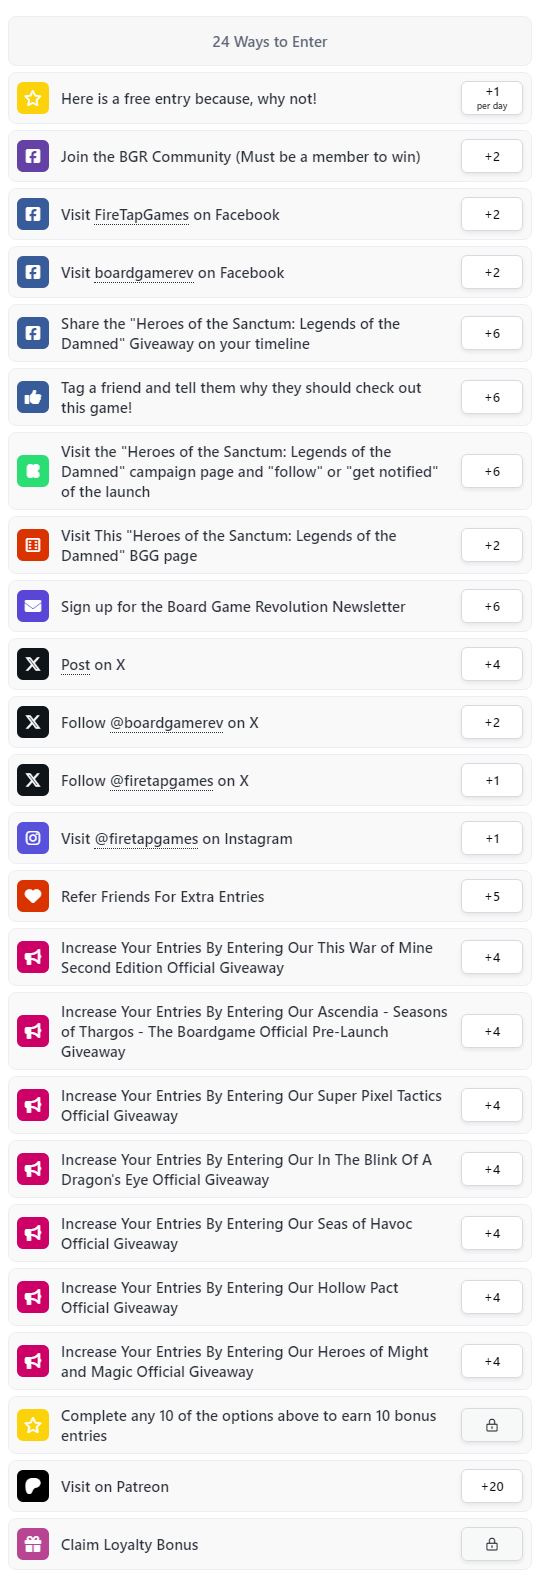The height and width of the screenshot is (1576, 540).
Task: Expand the Hollow Pact Official Giveaway entry
Action: click(270, 1297)
